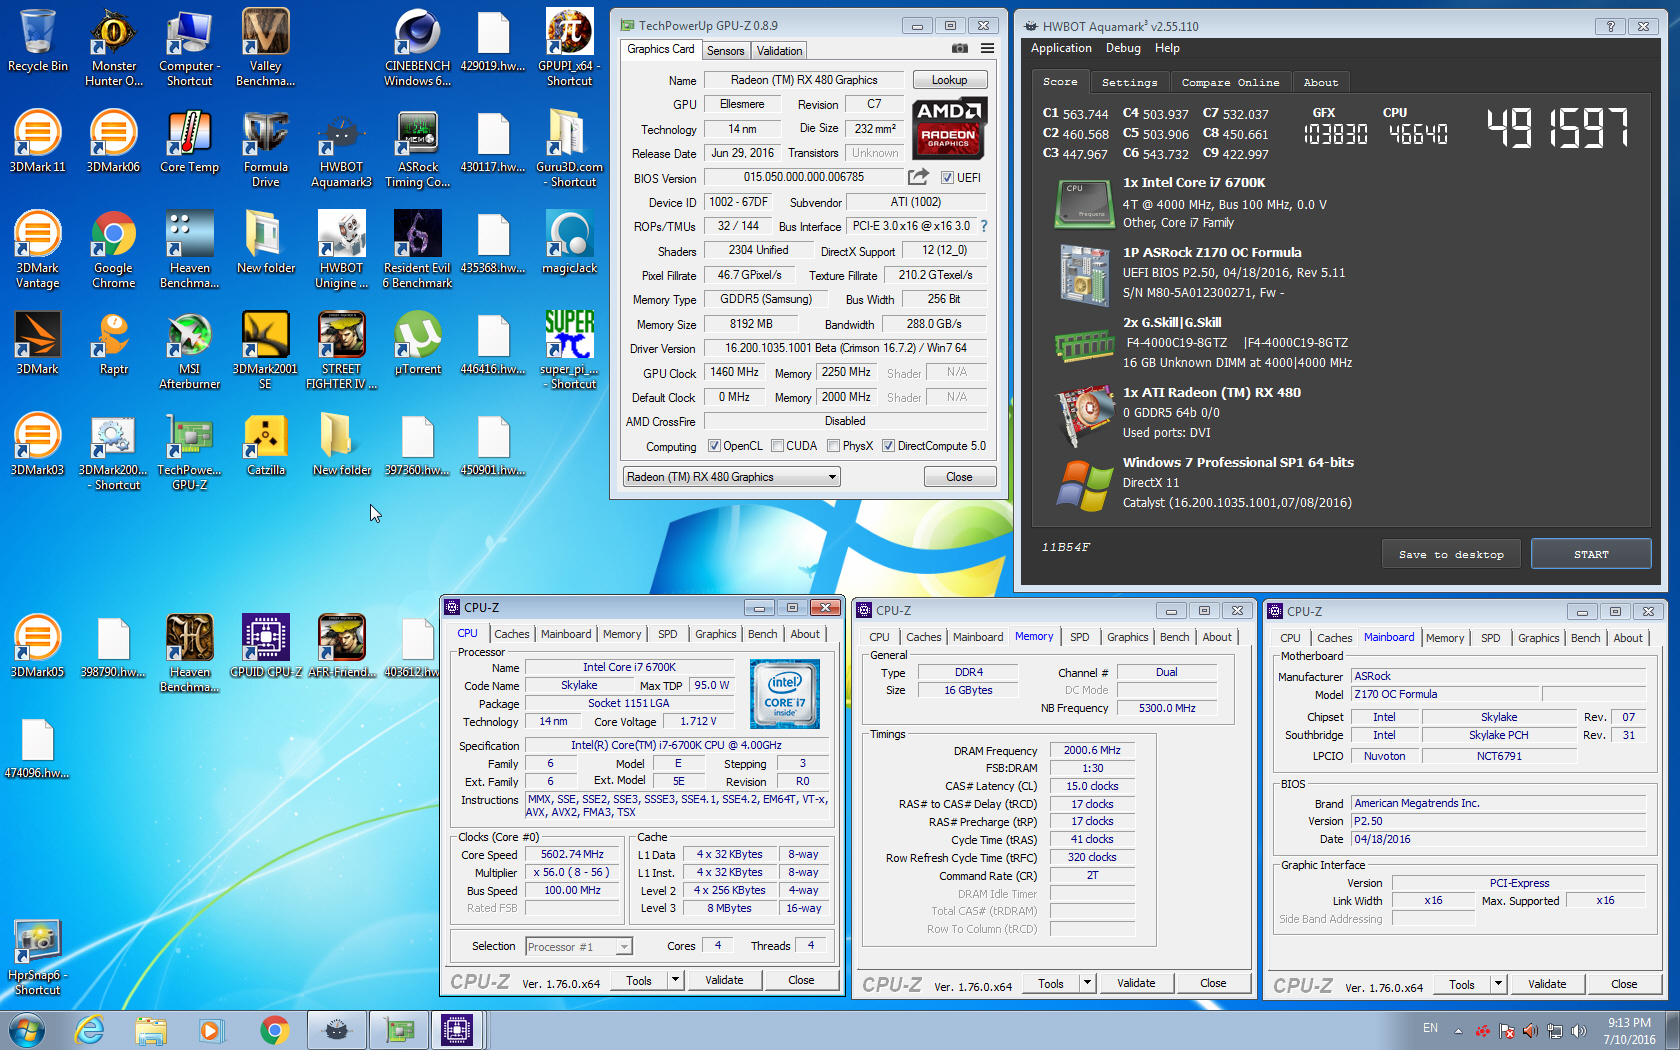
Task: Click Tools button in first CPU-Z
Action: pyautogui.click(x=639, y=980)
